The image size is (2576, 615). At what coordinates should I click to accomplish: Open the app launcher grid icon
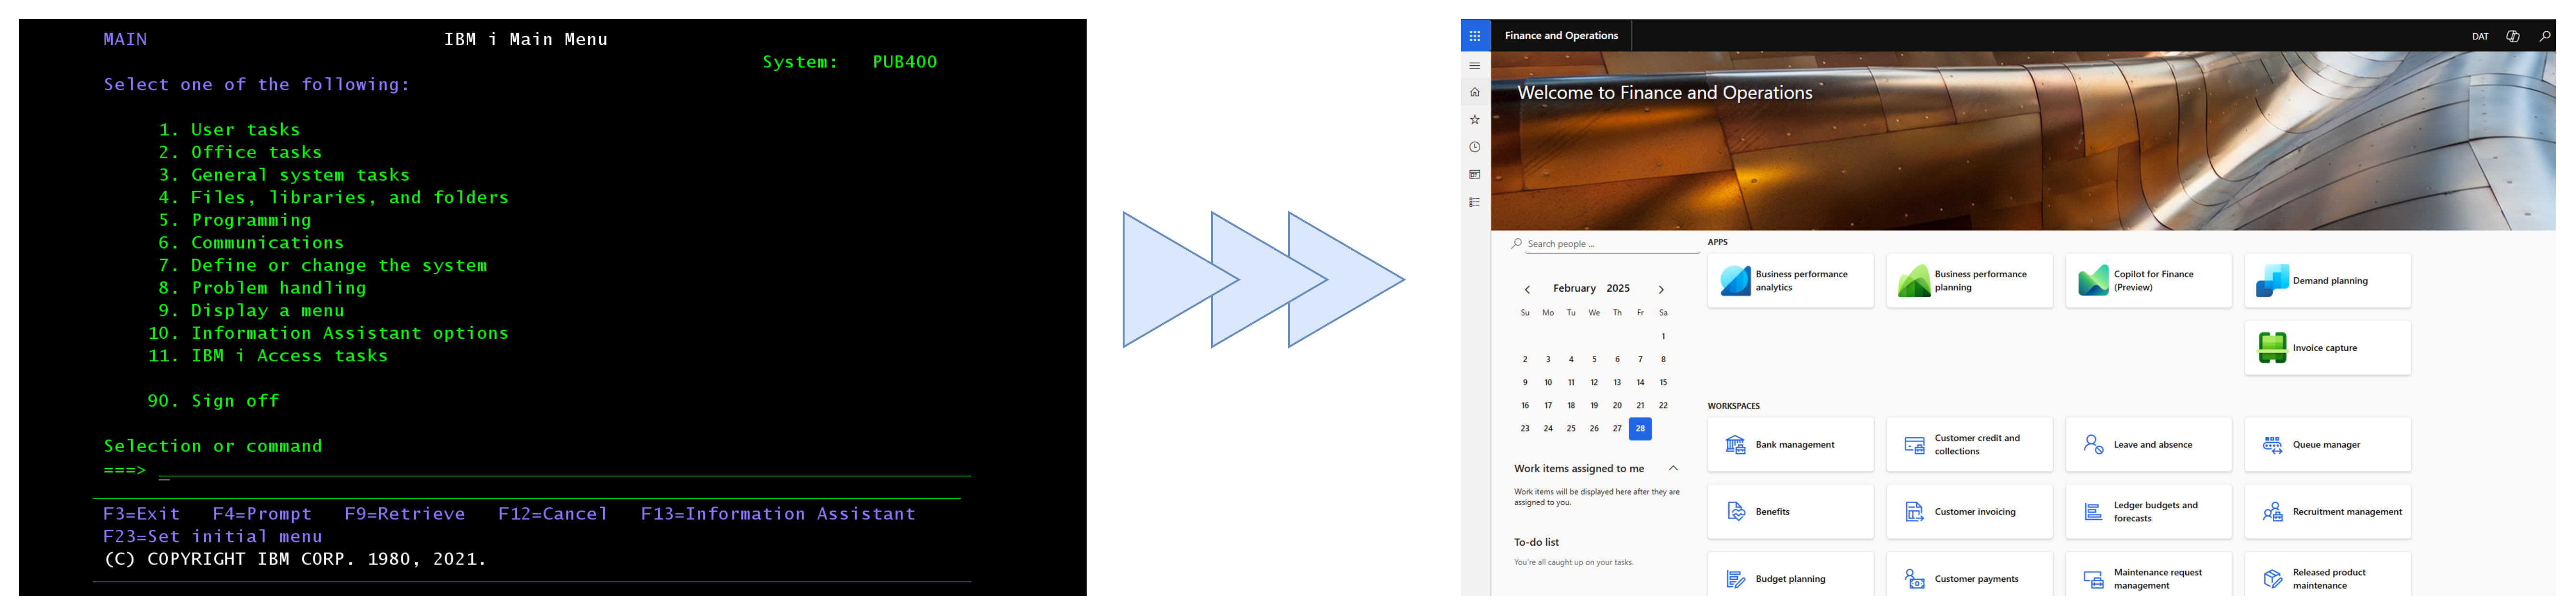[1474, 35]
